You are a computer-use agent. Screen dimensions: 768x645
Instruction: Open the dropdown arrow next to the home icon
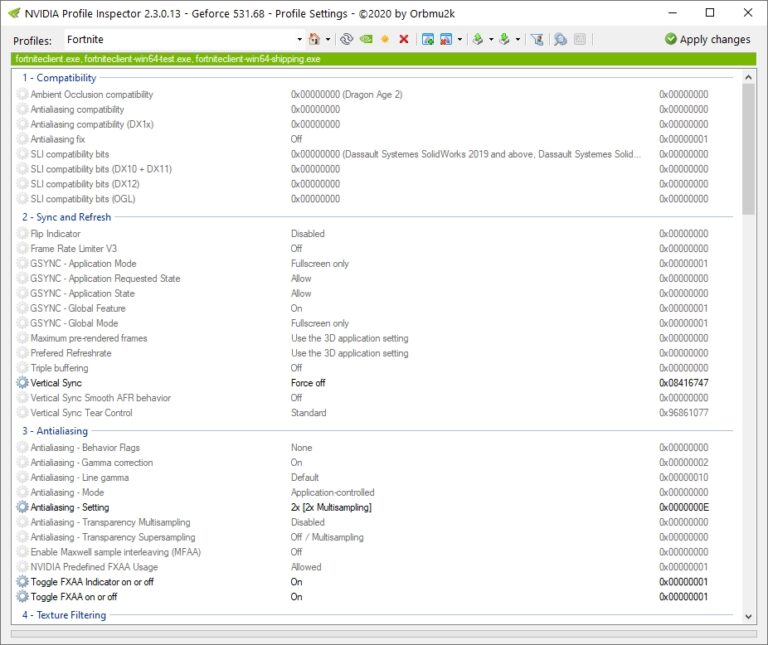tap(328, 39)
